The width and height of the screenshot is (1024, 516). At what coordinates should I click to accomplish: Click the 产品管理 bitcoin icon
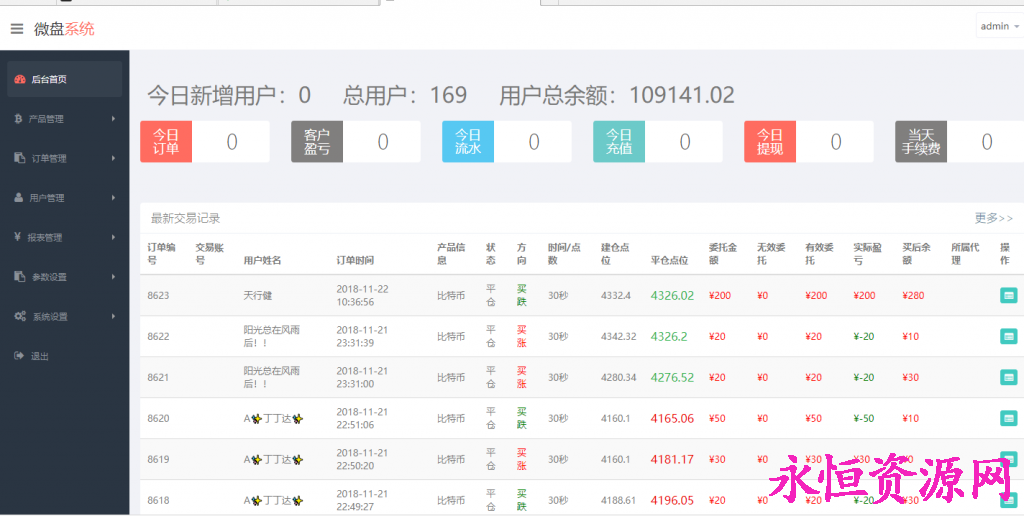point(19,119)
